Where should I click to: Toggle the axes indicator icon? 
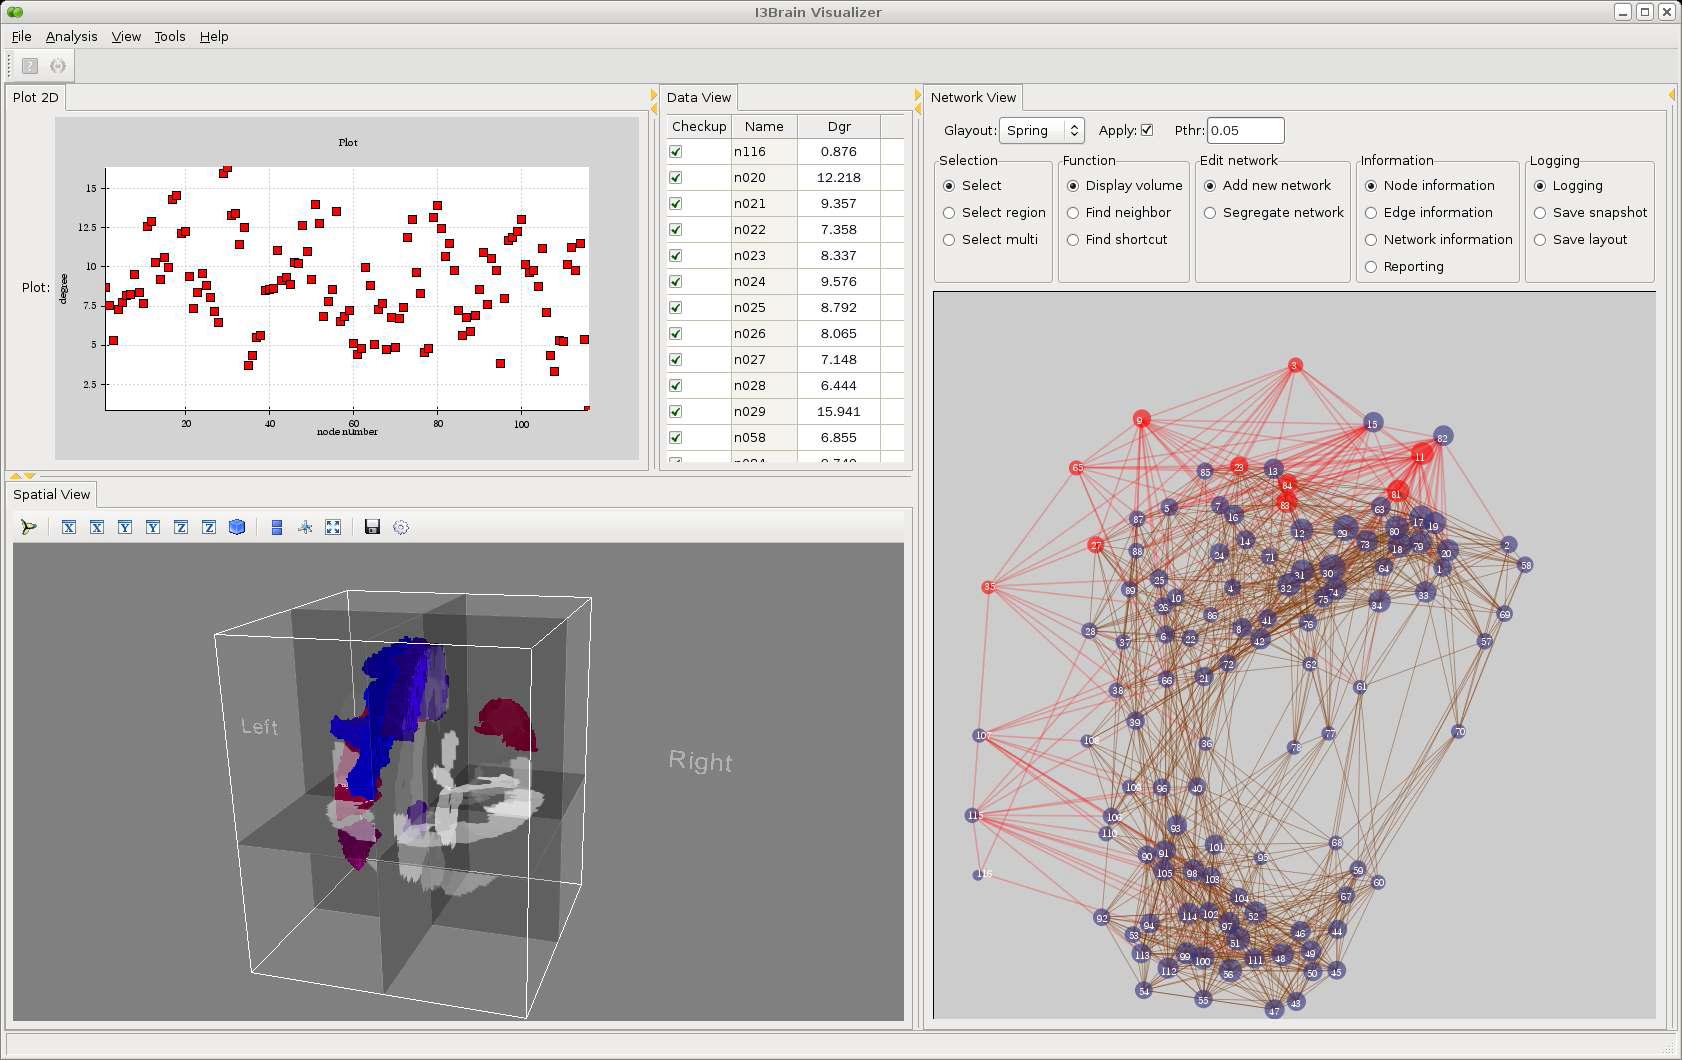tap(305, 527)
